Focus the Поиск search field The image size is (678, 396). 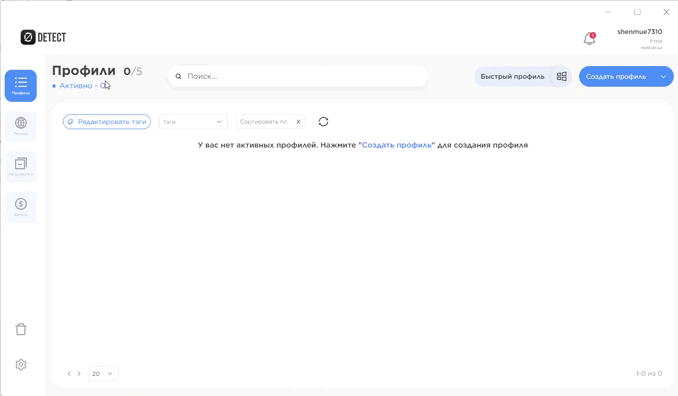pos(297,76)
